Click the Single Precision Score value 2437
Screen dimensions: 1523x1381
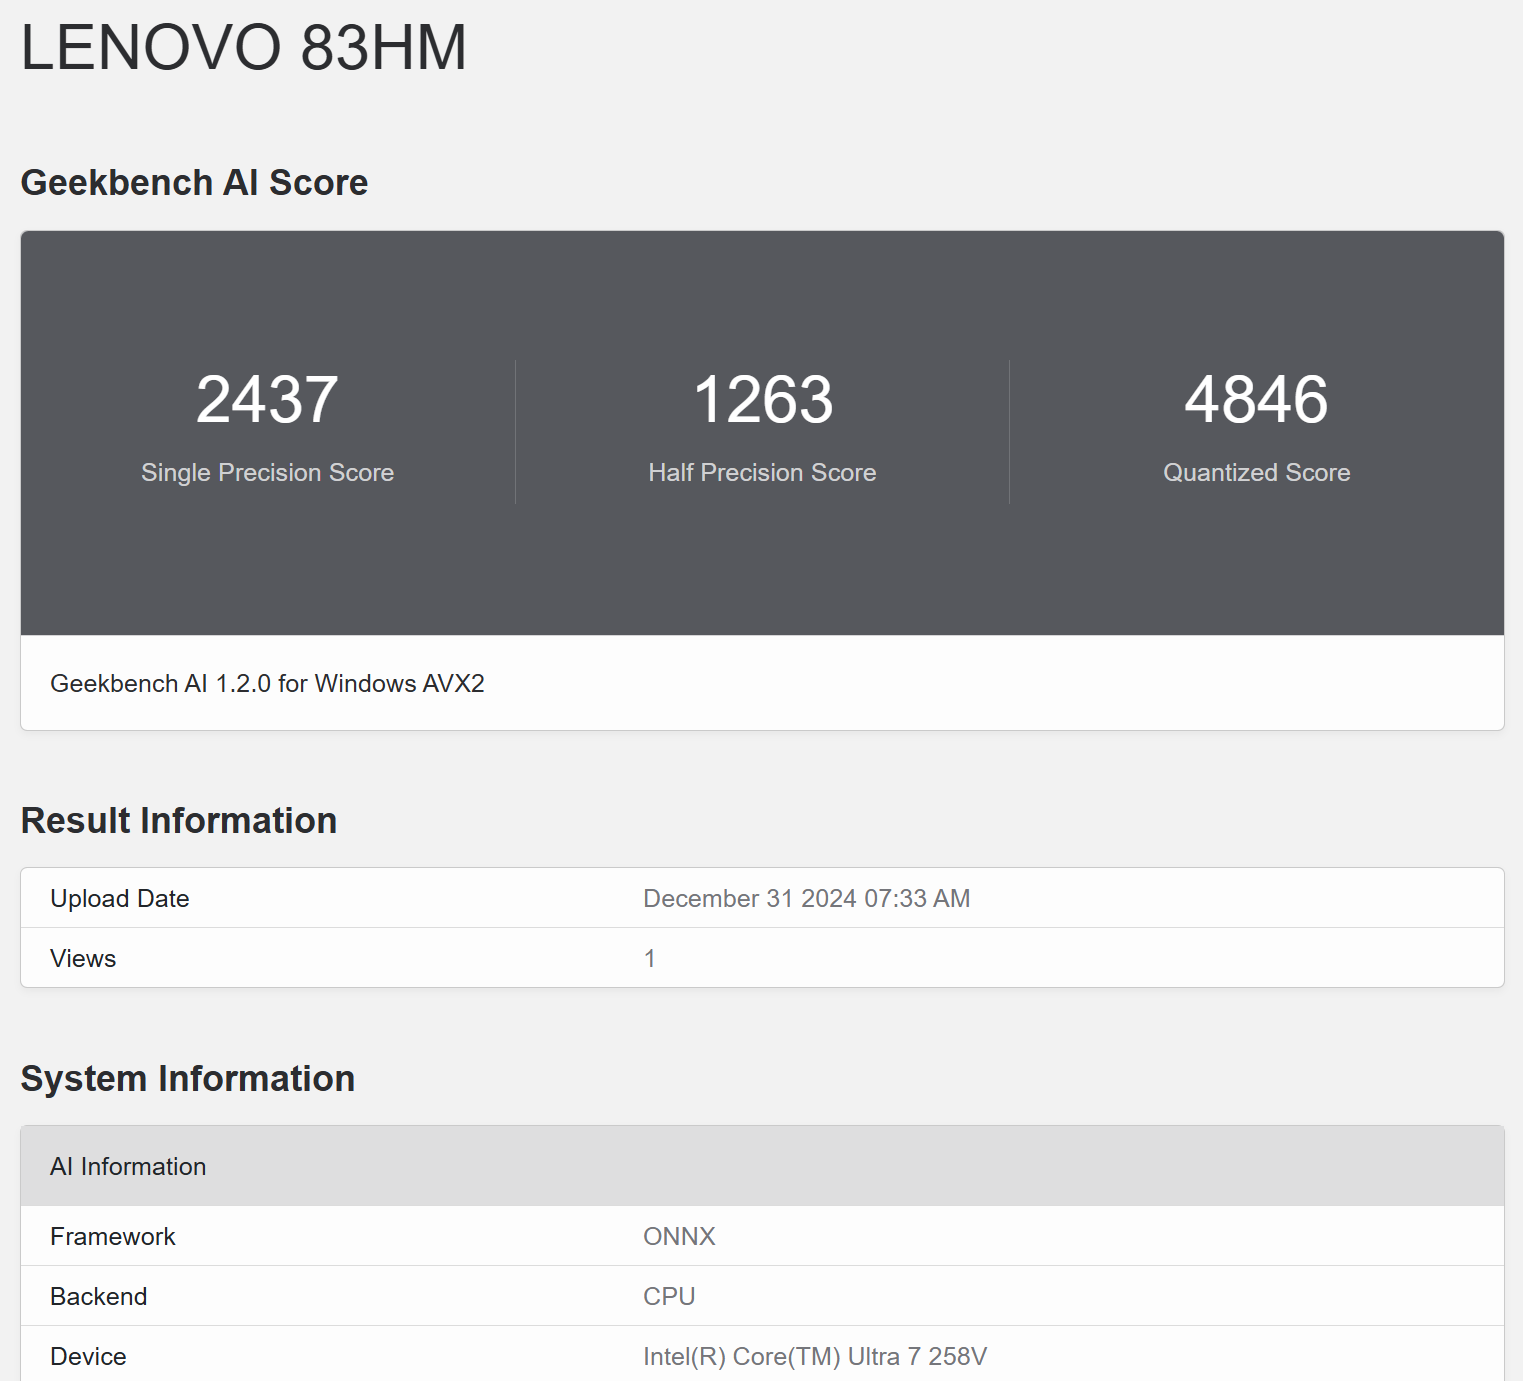click(x=266, y=399)
